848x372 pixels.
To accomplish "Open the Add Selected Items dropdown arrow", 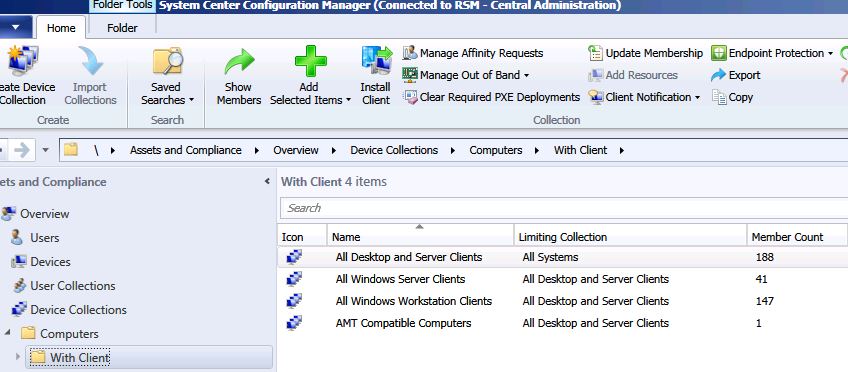I will (x=348, y=101).
